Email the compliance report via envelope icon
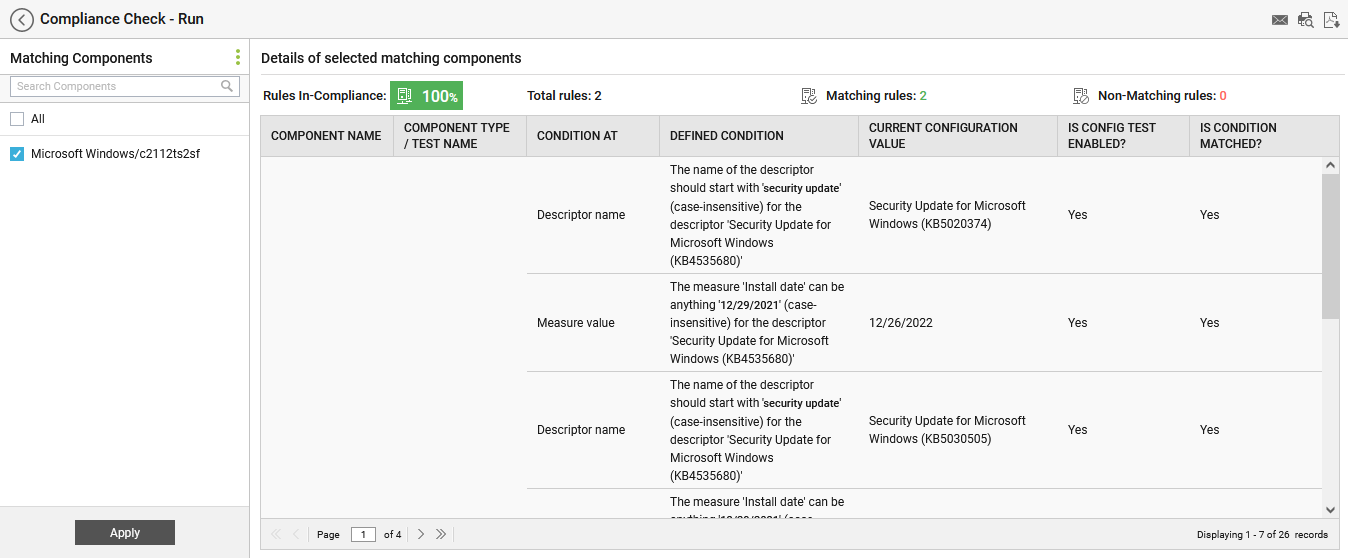This screenshot has height=558, width=1348. (1279, 20)
